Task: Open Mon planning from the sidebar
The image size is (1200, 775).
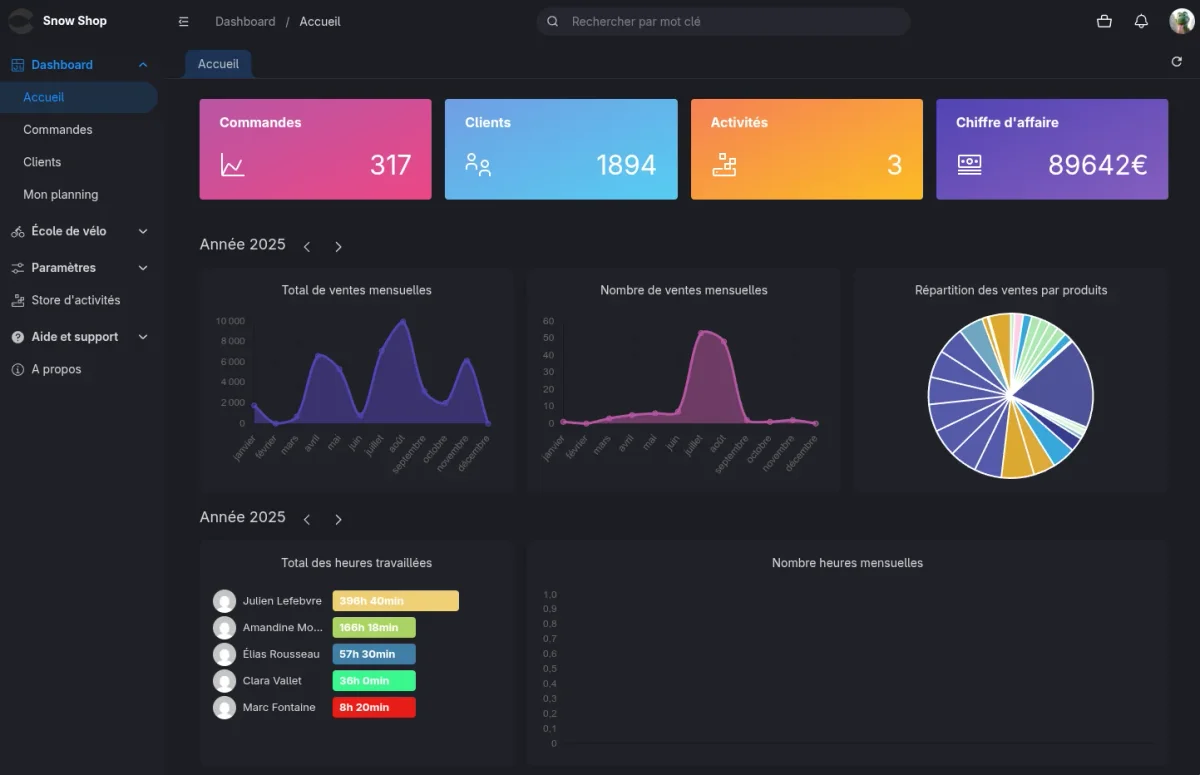Action: pos(60,194)
